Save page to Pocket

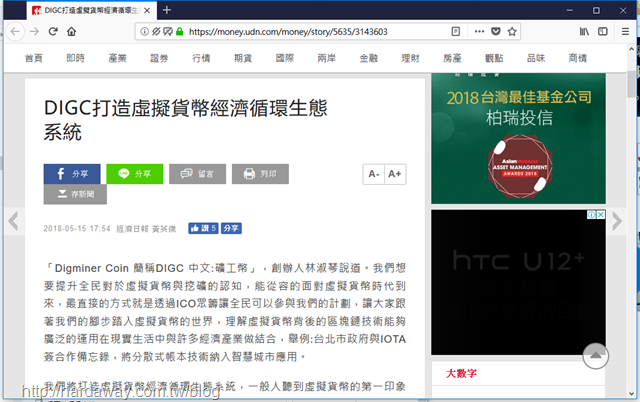point(496,31)
